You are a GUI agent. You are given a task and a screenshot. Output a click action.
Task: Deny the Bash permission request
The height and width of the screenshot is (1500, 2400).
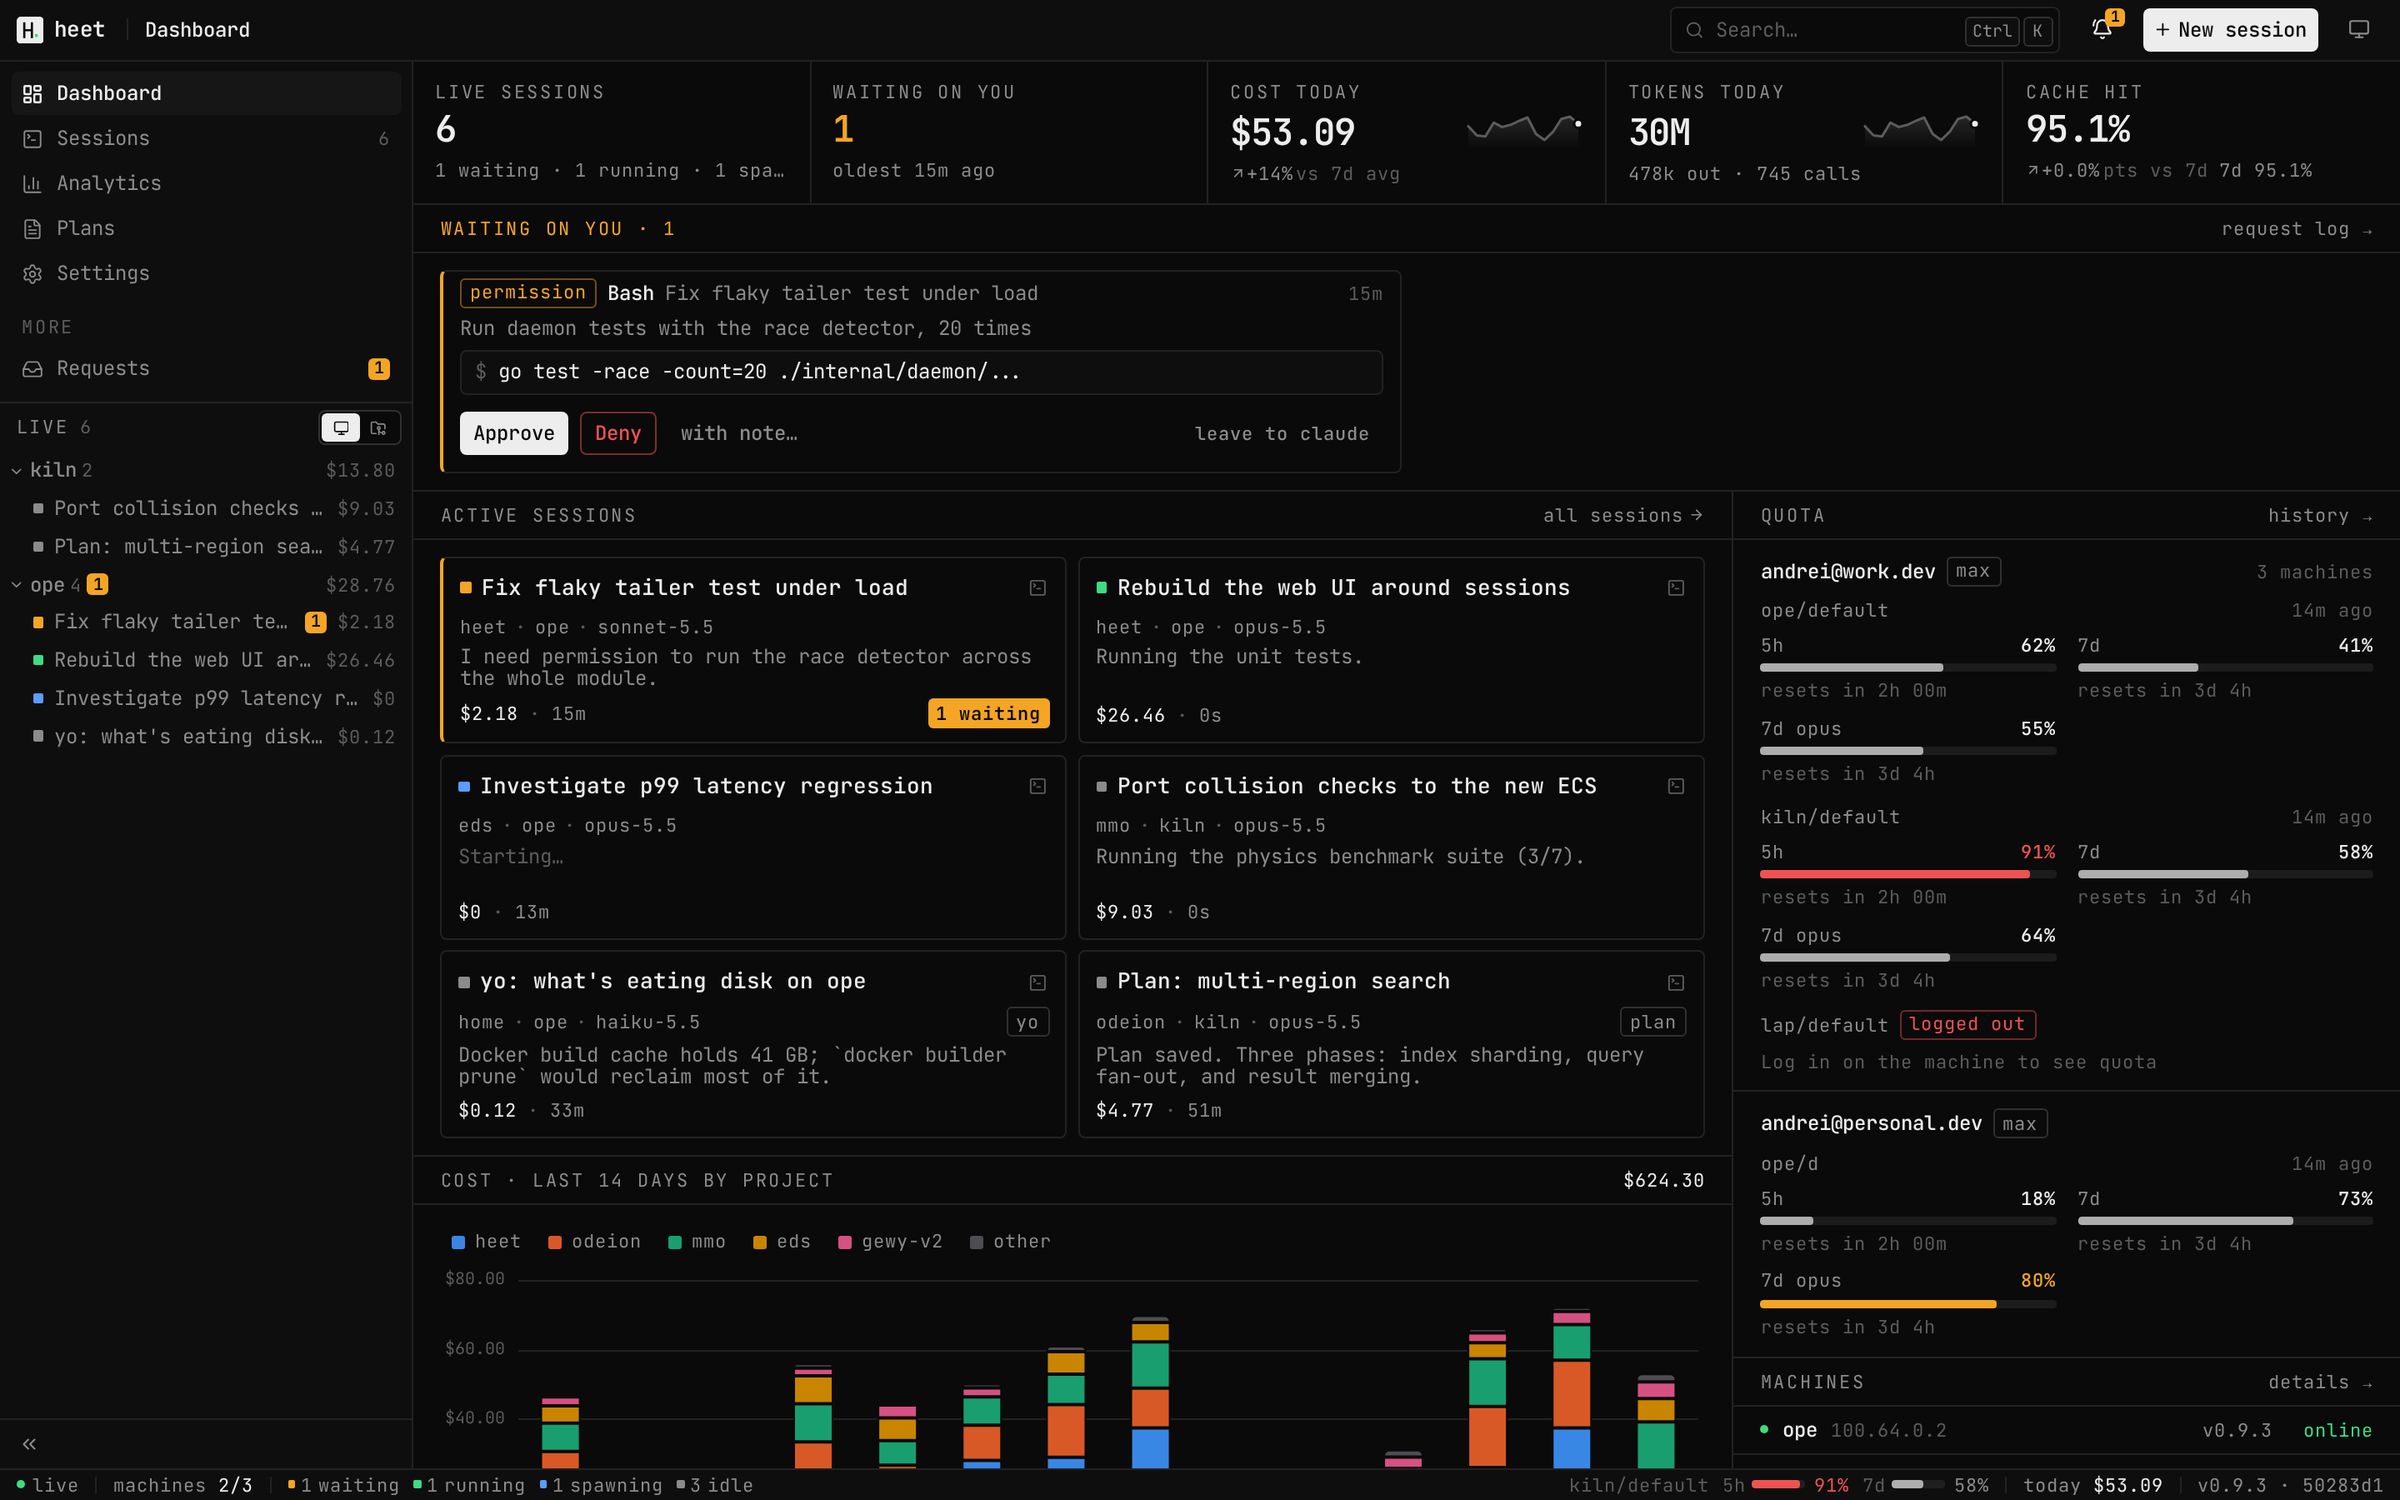coord(618,433)
